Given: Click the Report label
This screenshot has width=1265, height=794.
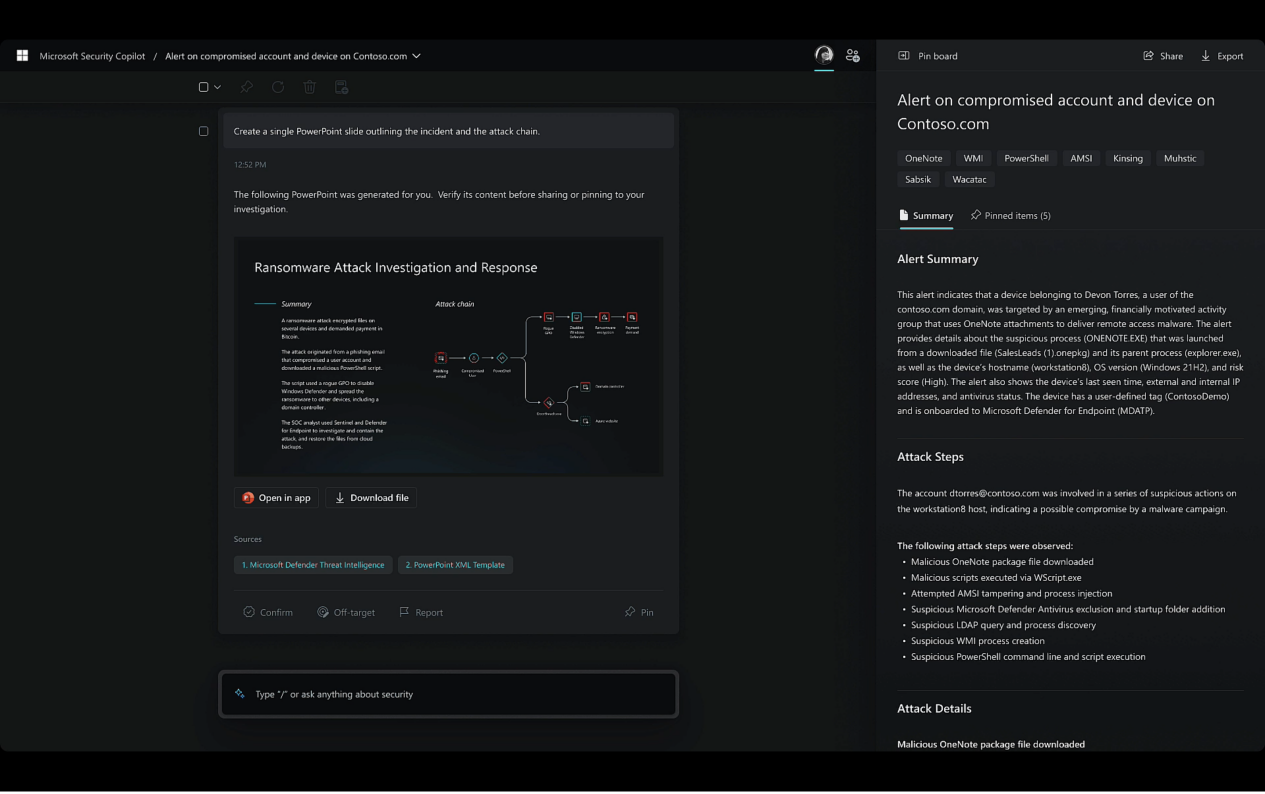Looking at the screenshot, I should [429, 612].
